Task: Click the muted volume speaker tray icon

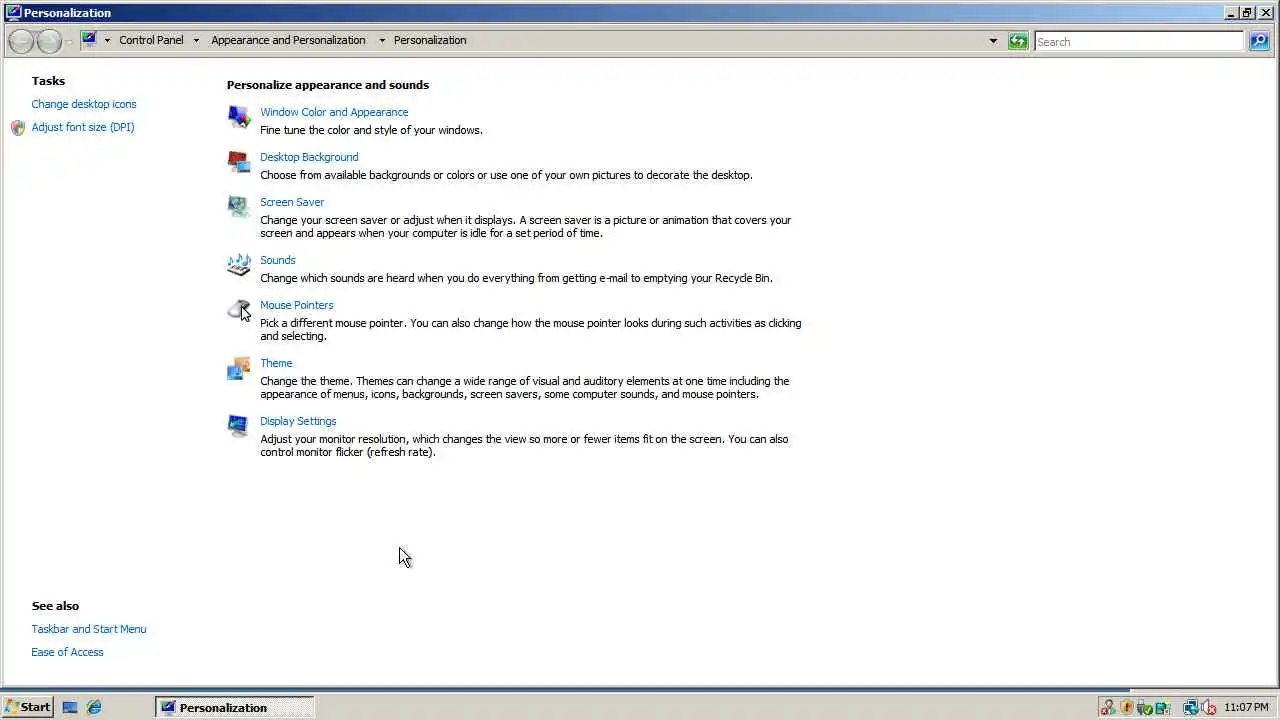Action: 1208,707
